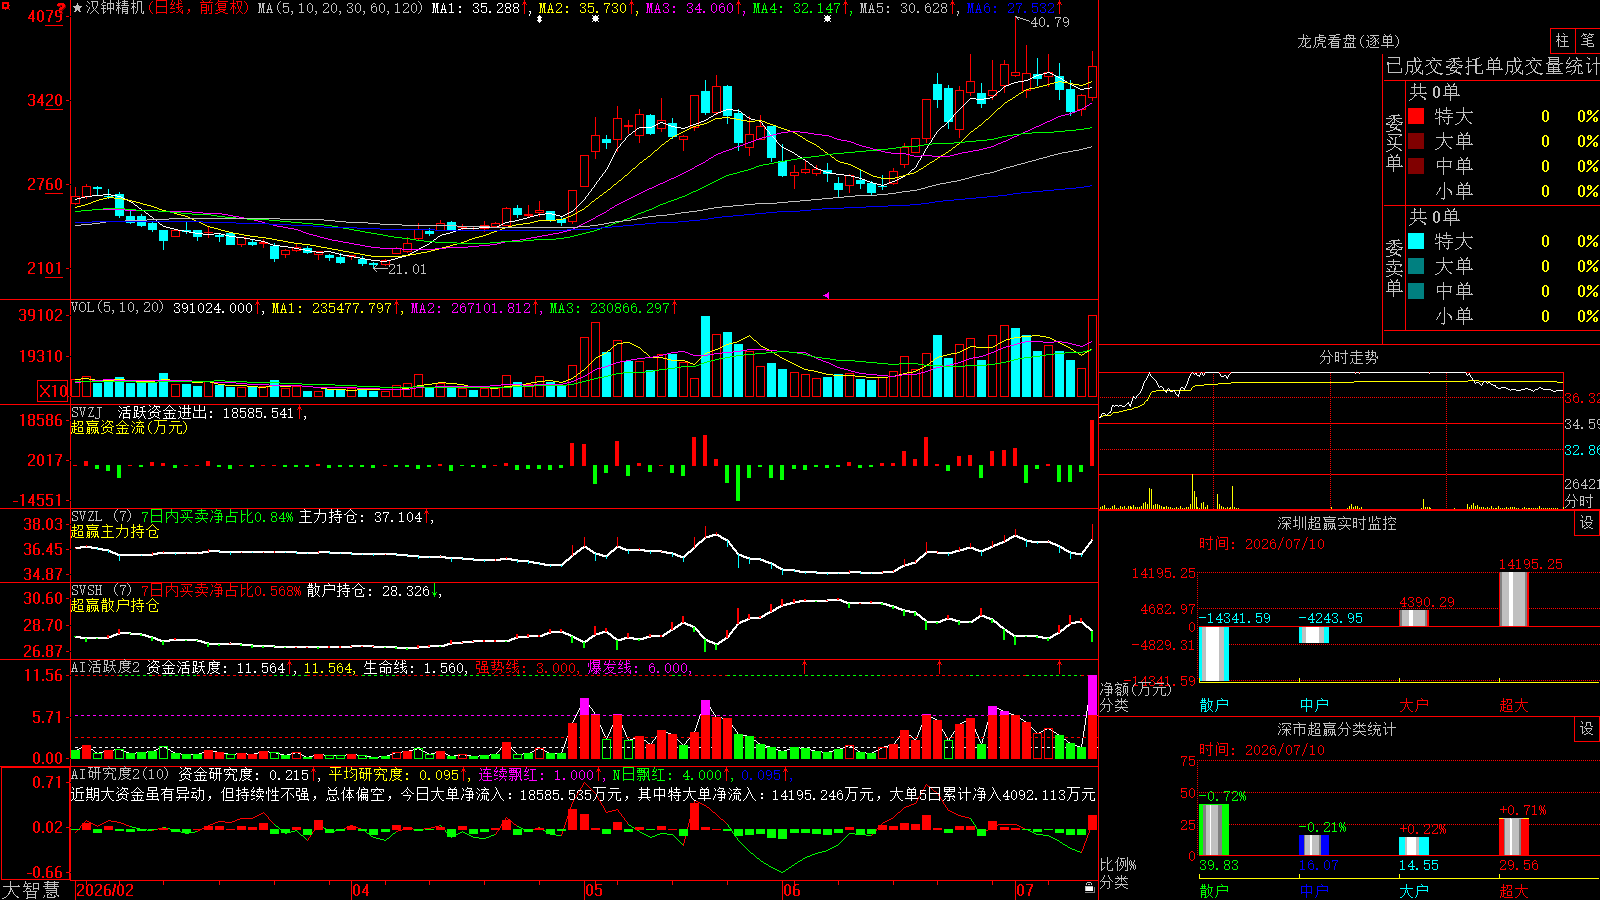Click the cyan 特大 swatch in 委卖单
Image resolution: width=1600 pixels, height=900 pixels.
[x=1416, y=241]
